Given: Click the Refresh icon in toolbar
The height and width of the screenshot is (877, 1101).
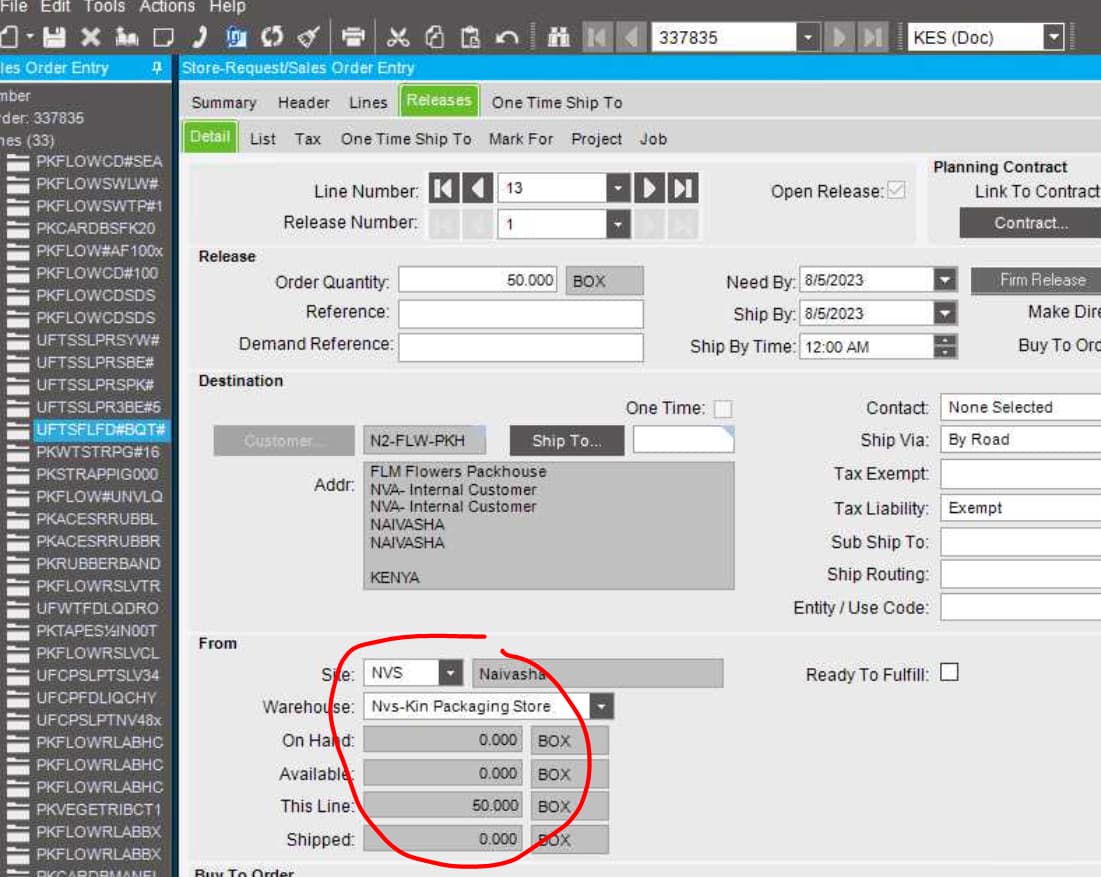Looking at the screenshot, I should coord(272,37).
